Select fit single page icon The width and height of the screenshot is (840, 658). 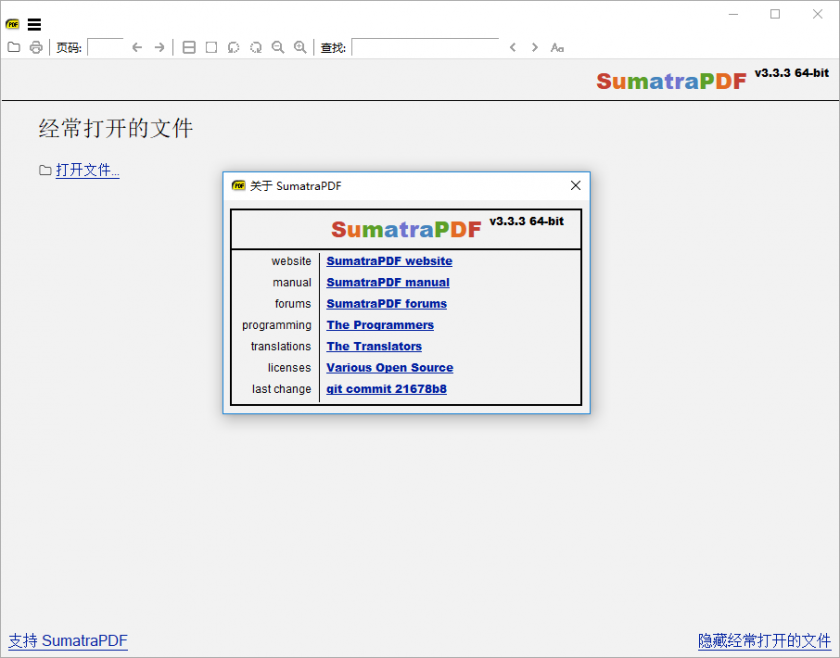coord(212,47)
